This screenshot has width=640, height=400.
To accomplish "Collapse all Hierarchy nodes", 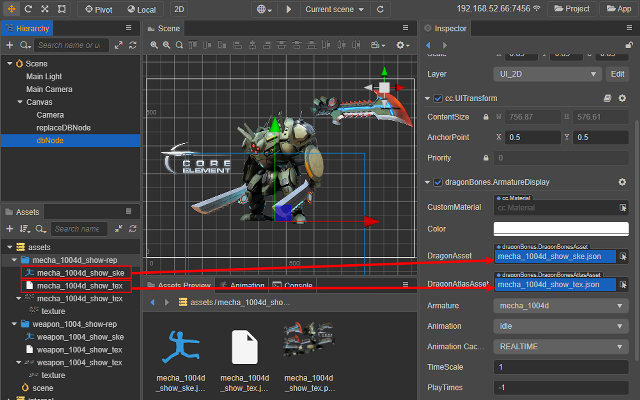I will click(118, 45).
